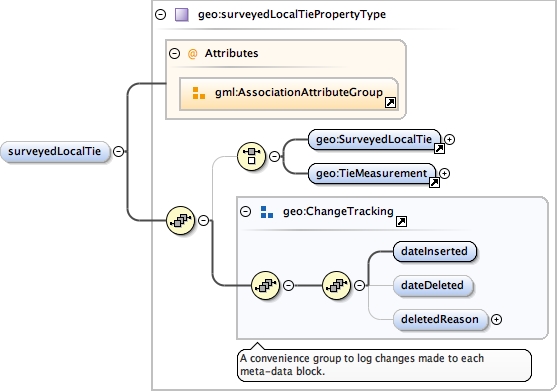Image resolution: width=558 pixels, height=392 pixels.
Task: Select the dateInserted element
Action: tap(435, 251)
